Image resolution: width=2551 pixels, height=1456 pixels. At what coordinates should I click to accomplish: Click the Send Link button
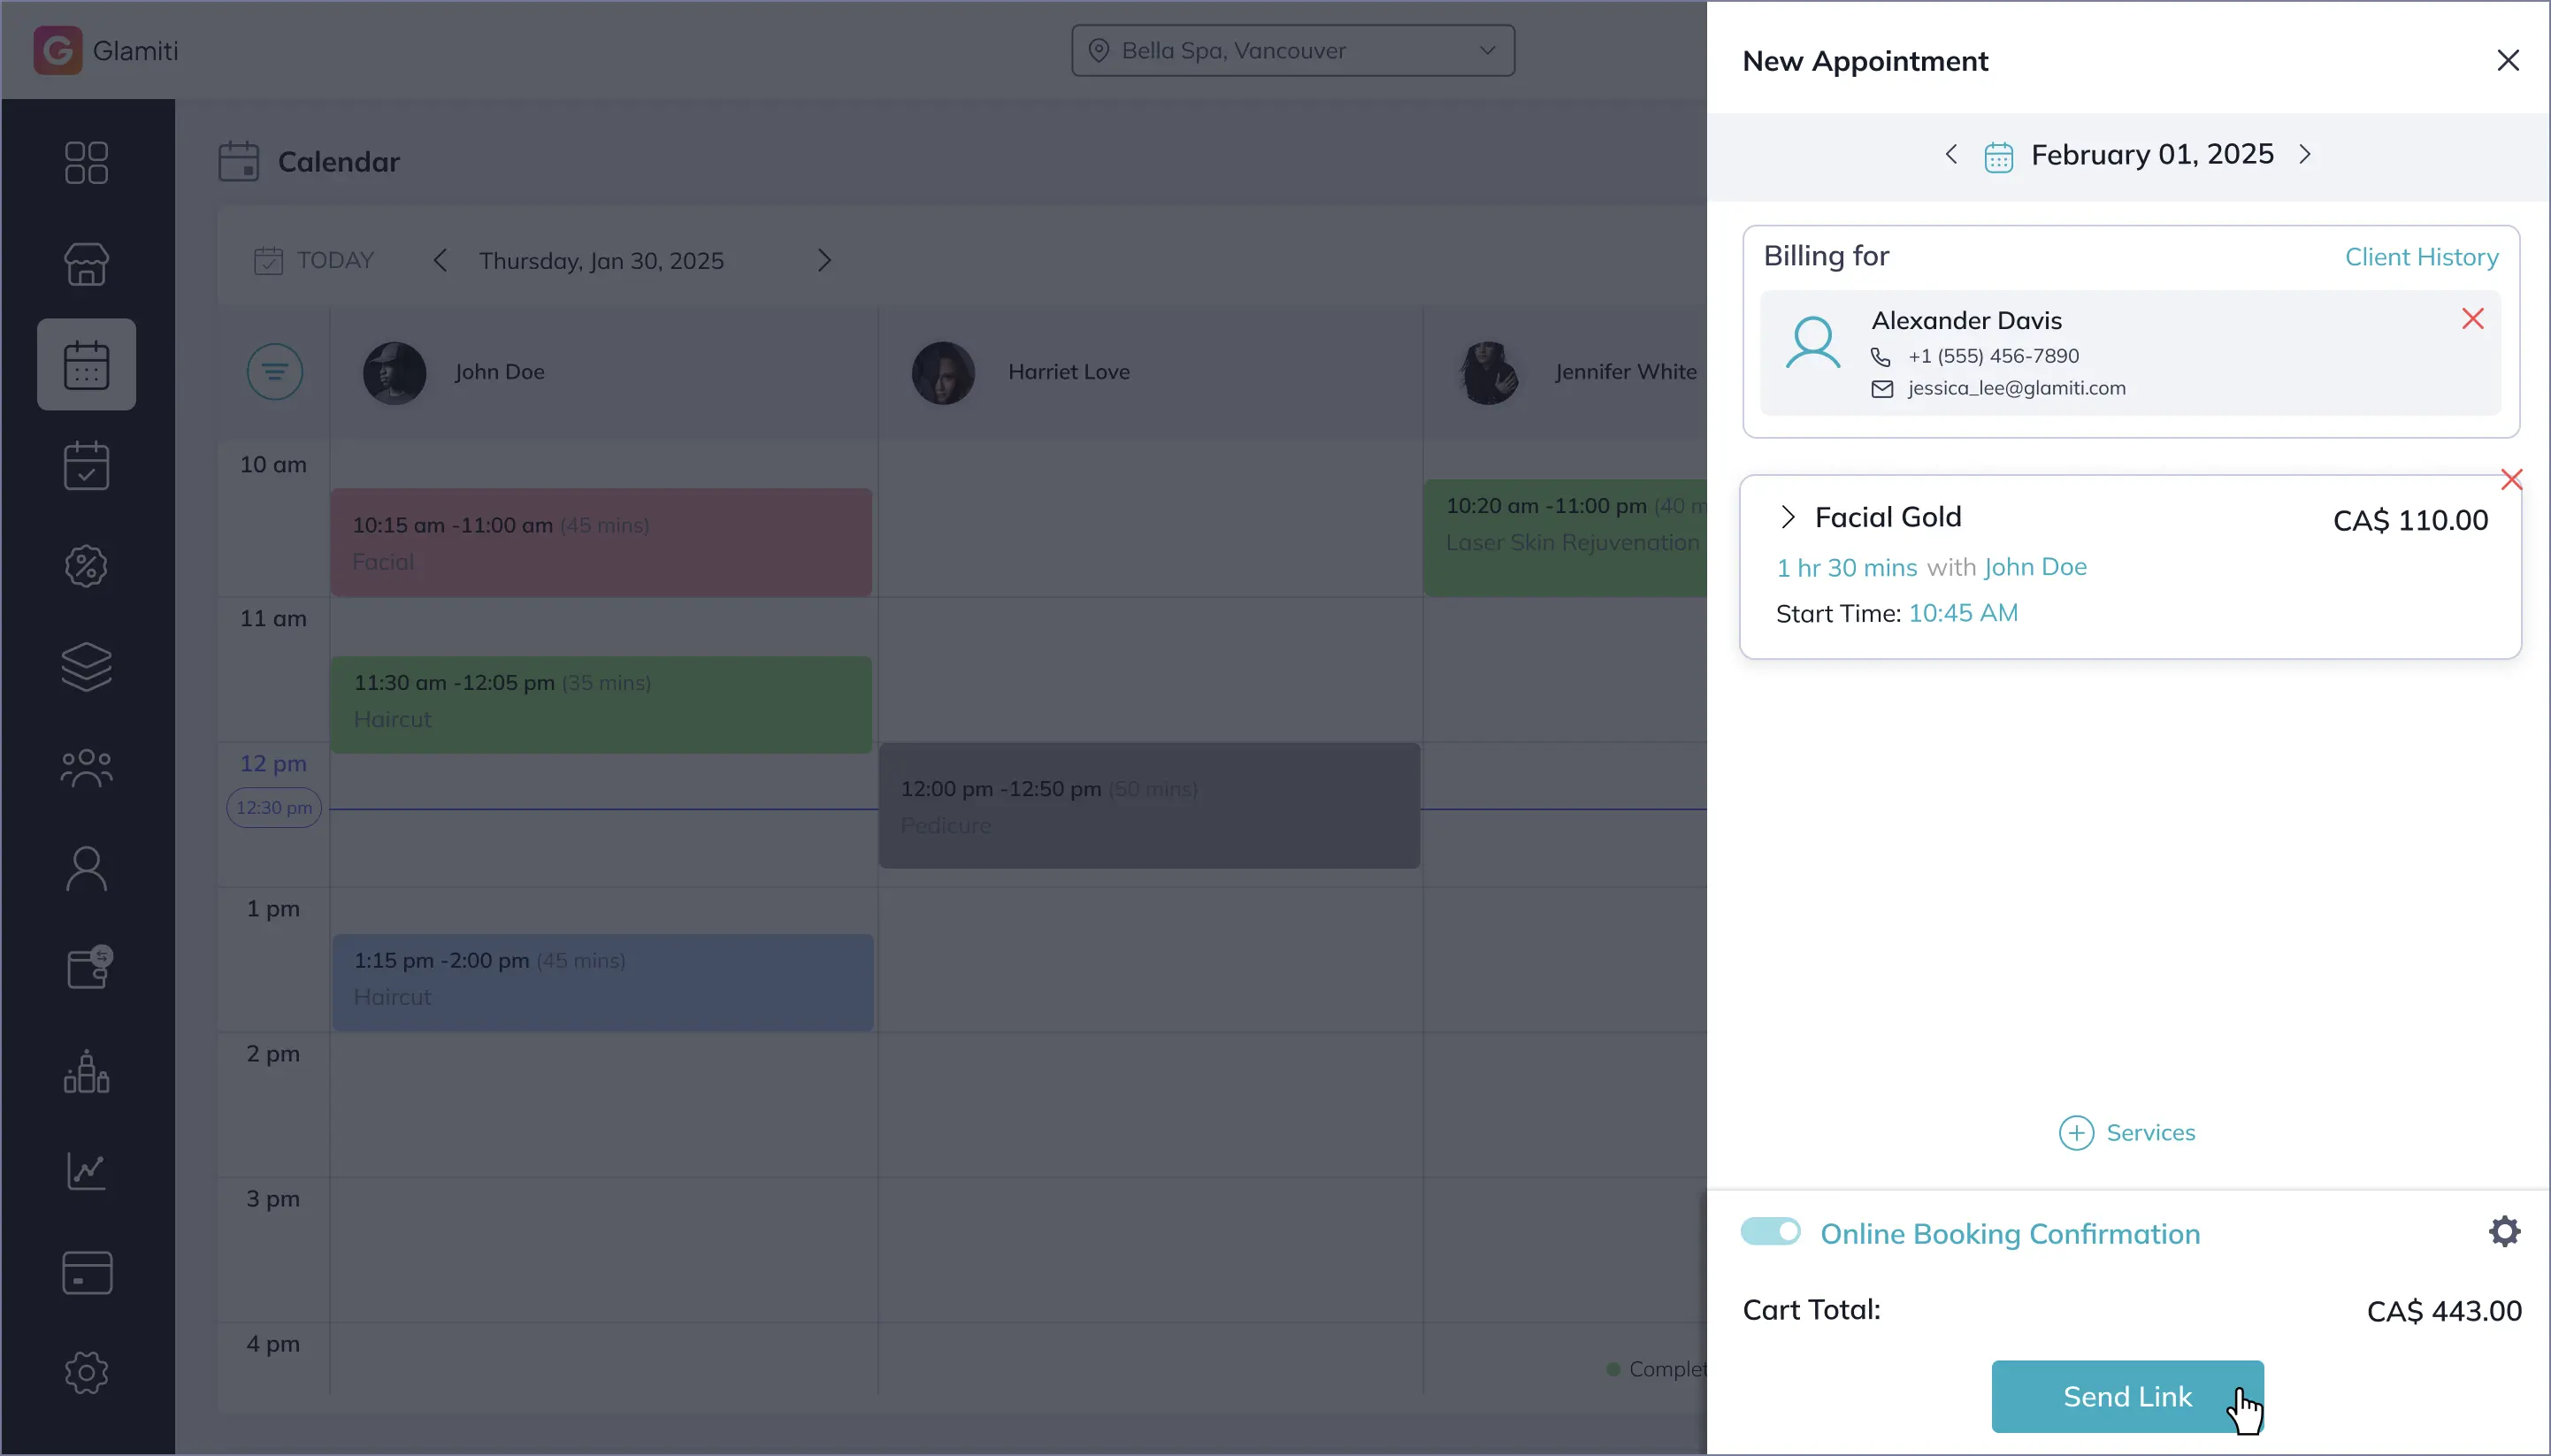point(2126,1396)
